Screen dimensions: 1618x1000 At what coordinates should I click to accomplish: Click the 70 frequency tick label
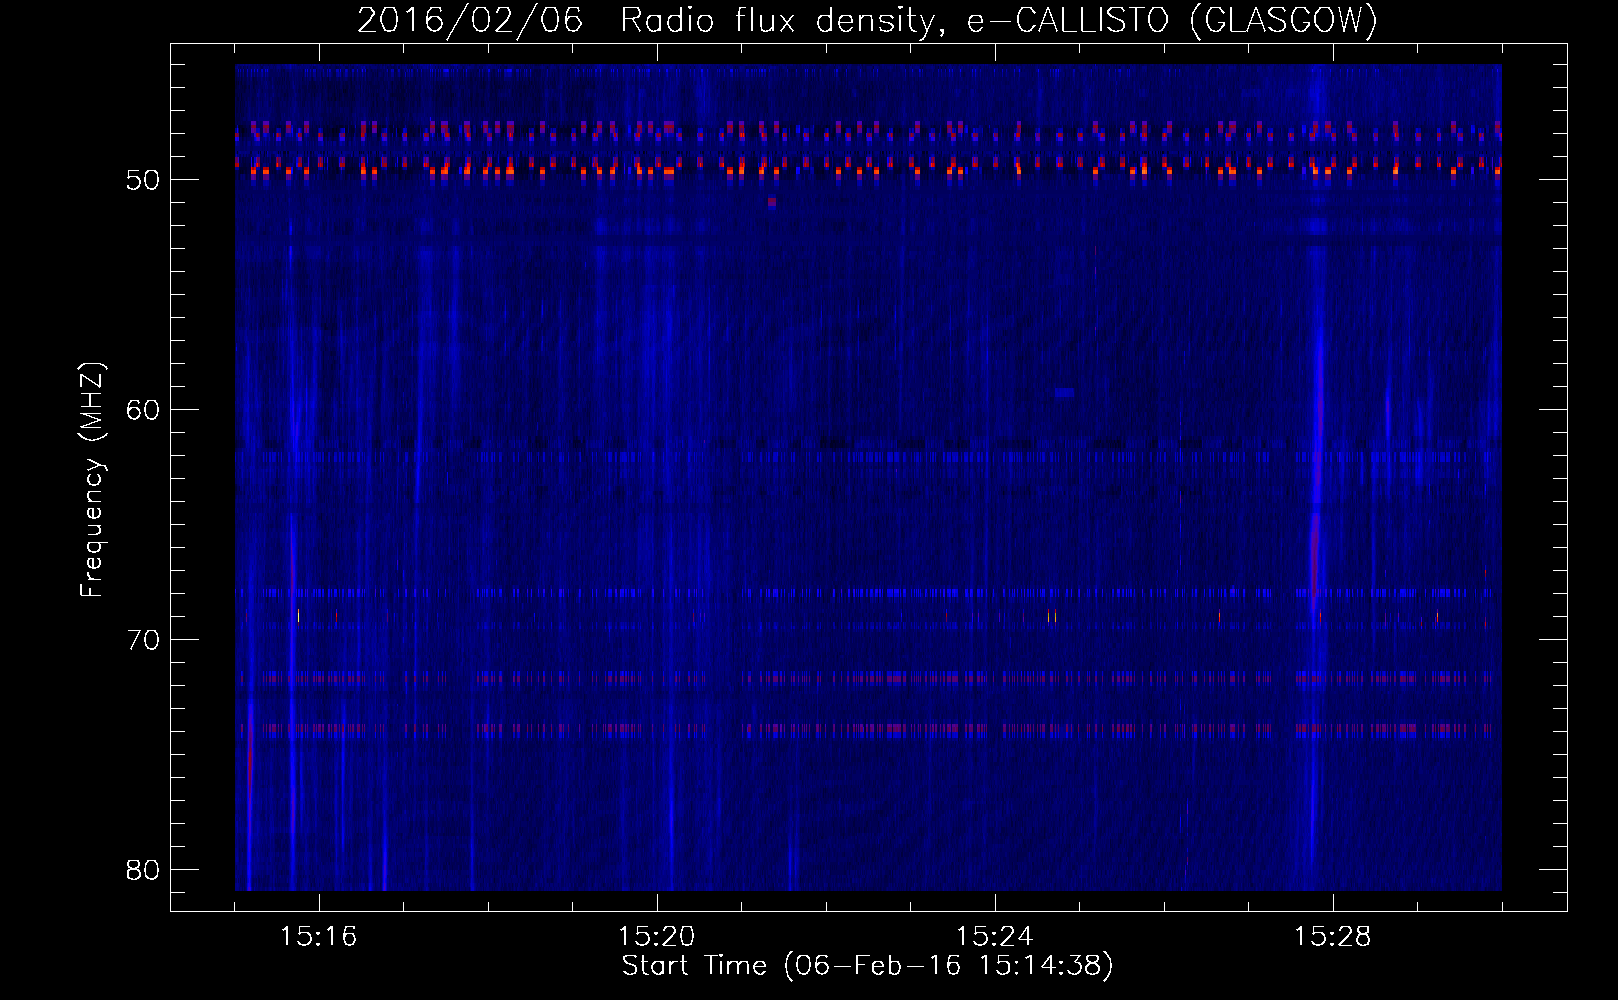click(x=144, y=640)
